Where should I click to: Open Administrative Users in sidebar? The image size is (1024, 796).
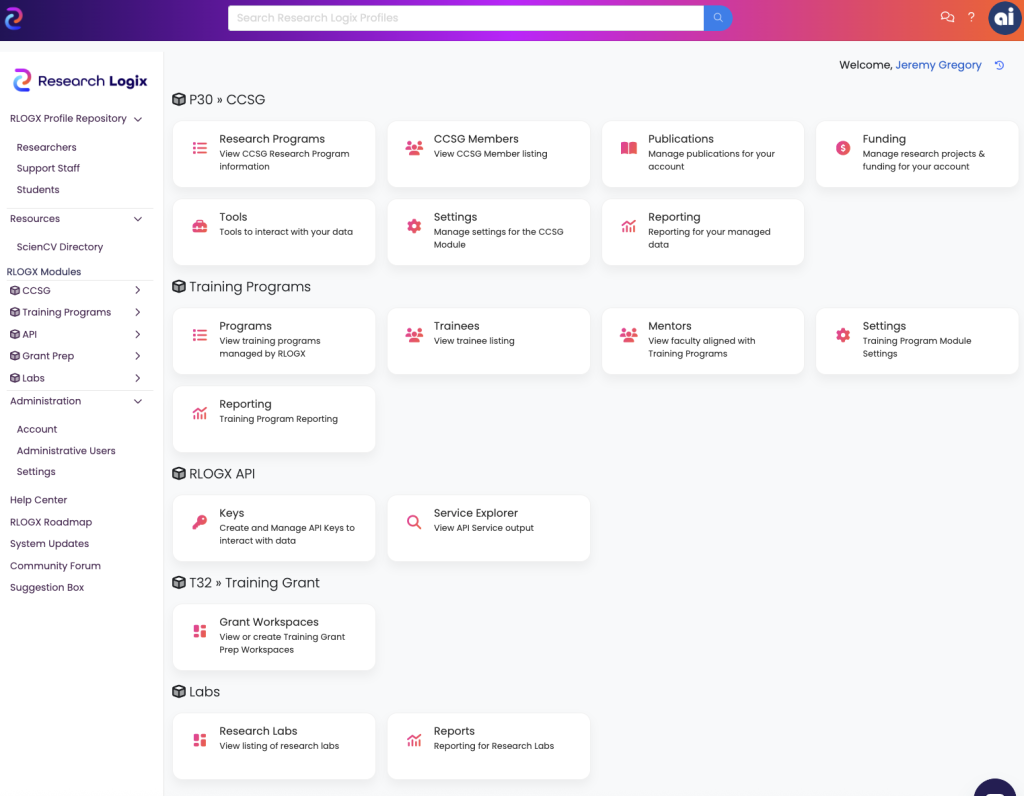[x=66, y=451]
